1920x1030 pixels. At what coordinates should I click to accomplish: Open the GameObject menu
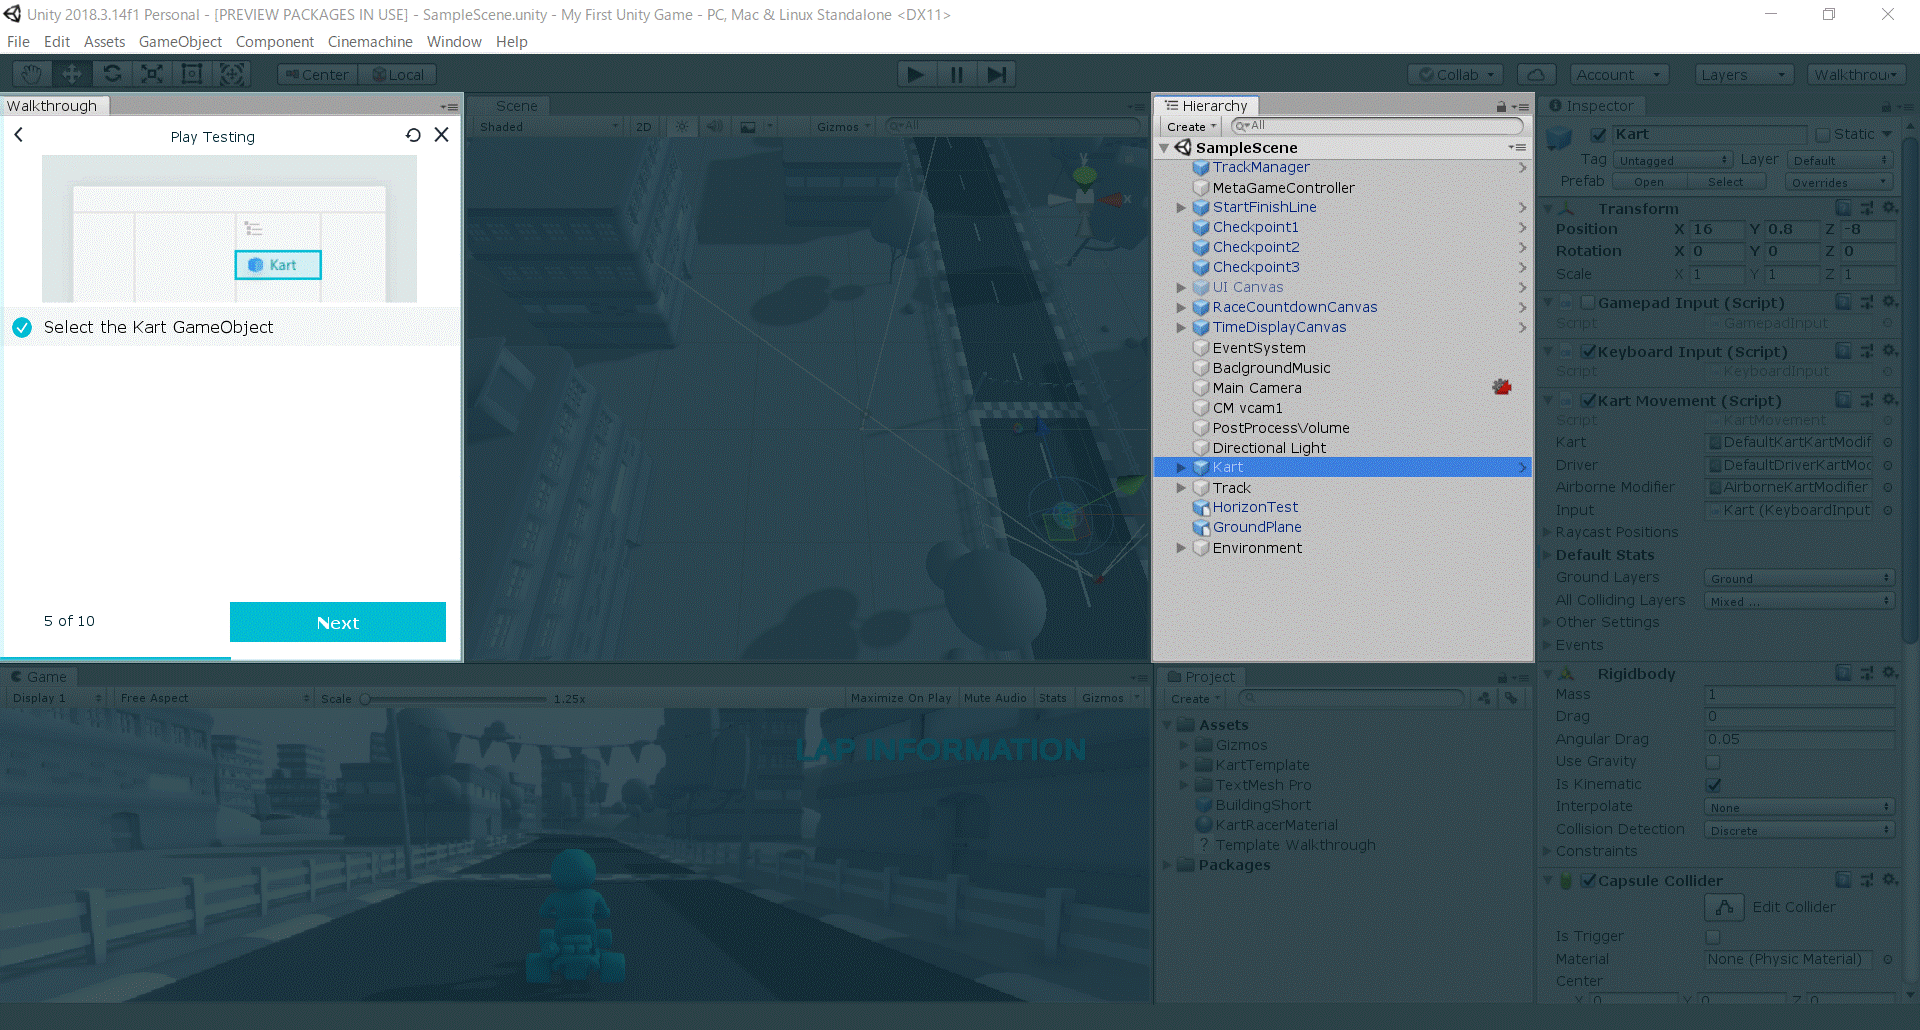pyautogui.click(x=180, y=42)
